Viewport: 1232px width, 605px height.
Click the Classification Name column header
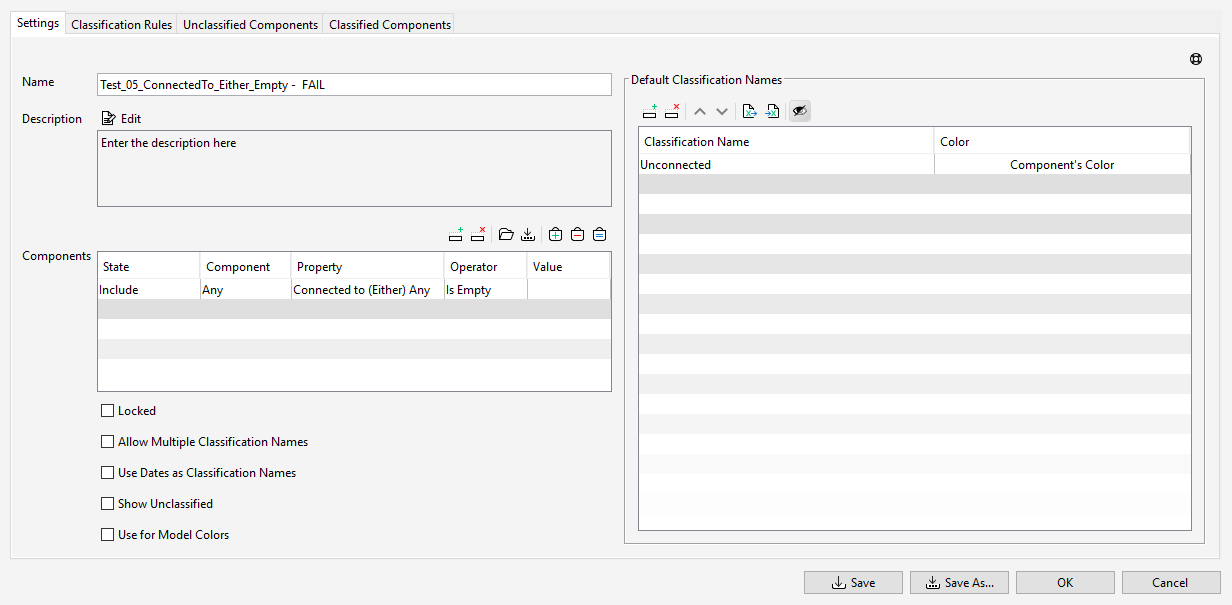787,141
